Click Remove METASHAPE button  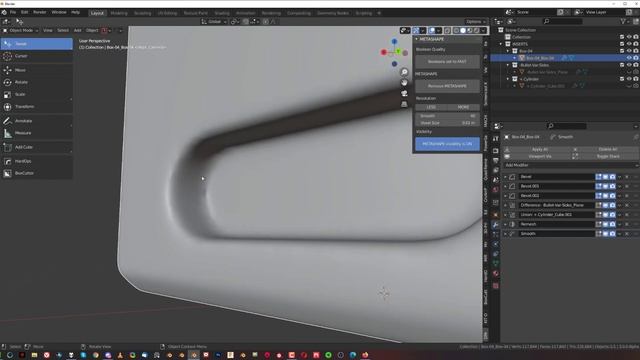tap(447, 86)
